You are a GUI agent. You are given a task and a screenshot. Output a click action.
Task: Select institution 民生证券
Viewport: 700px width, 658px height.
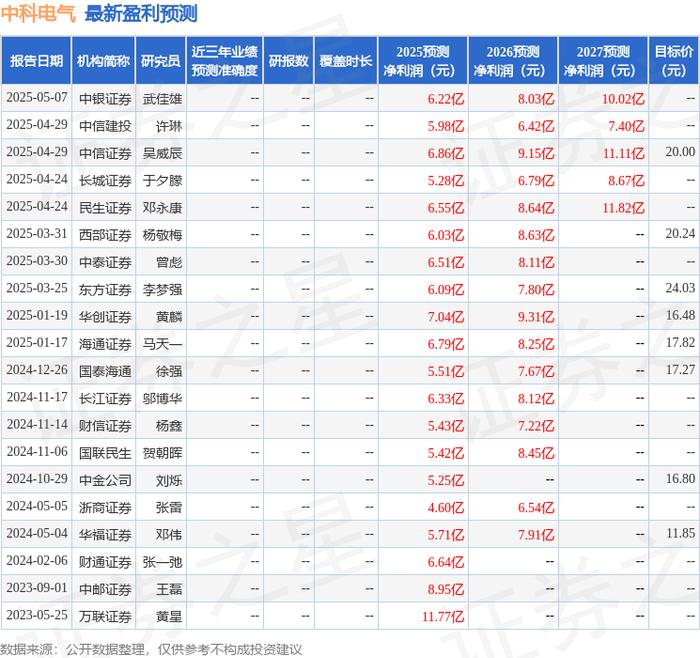pos(105,208)
